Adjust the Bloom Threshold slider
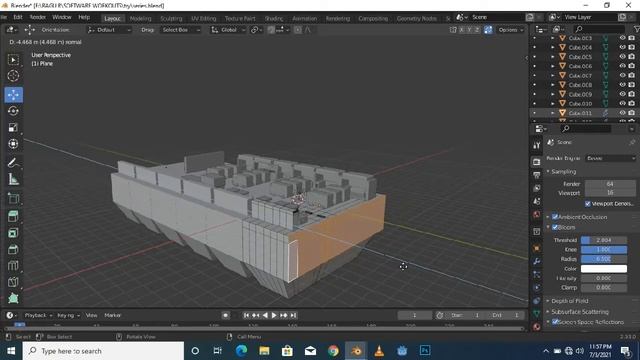640x360 pixels. 604,240
